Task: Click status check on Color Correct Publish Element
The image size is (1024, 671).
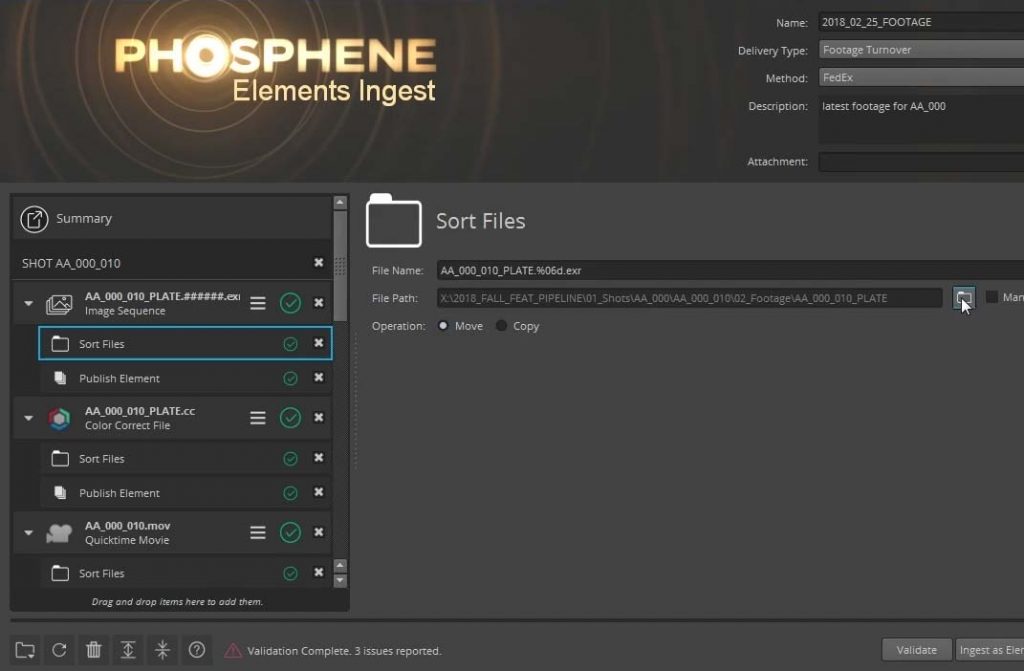Action: point(291,493)
